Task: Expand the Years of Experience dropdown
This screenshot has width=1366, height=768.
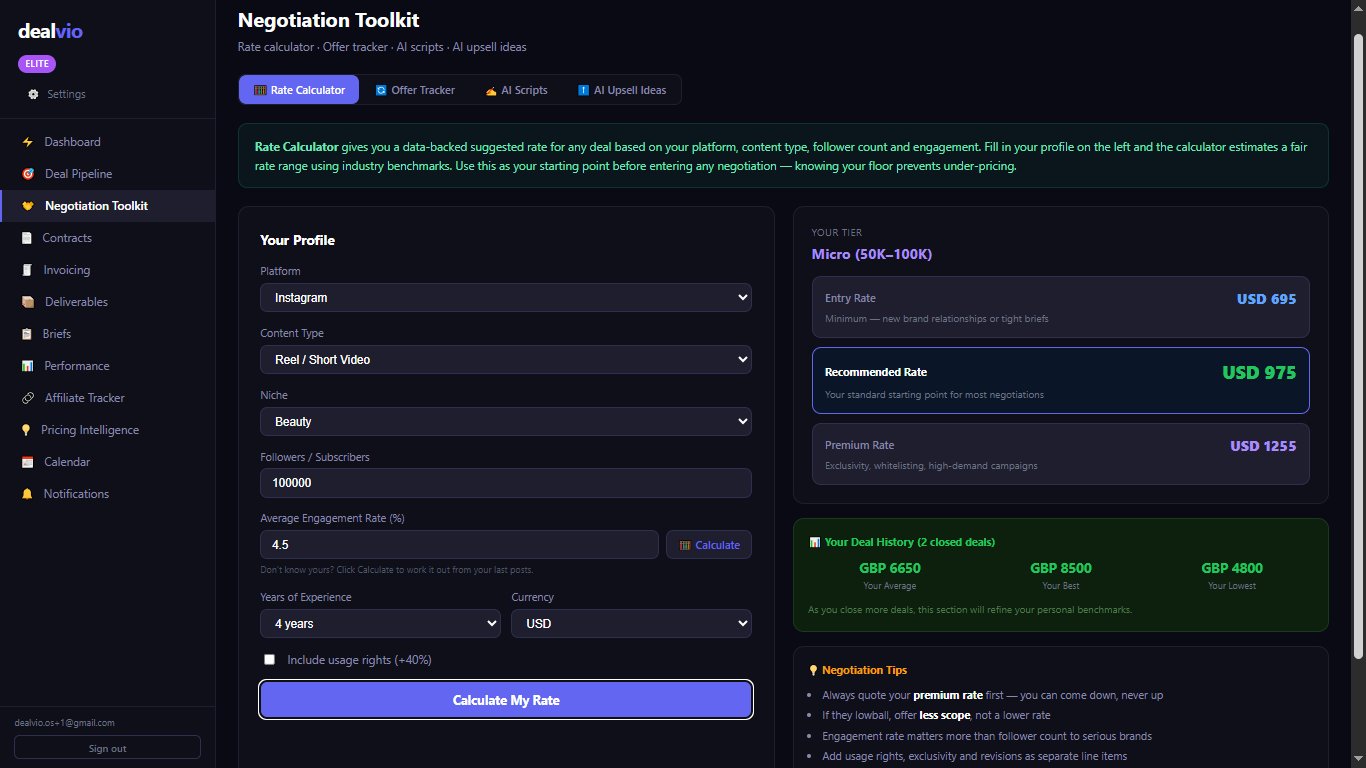Action: [380, 623]
